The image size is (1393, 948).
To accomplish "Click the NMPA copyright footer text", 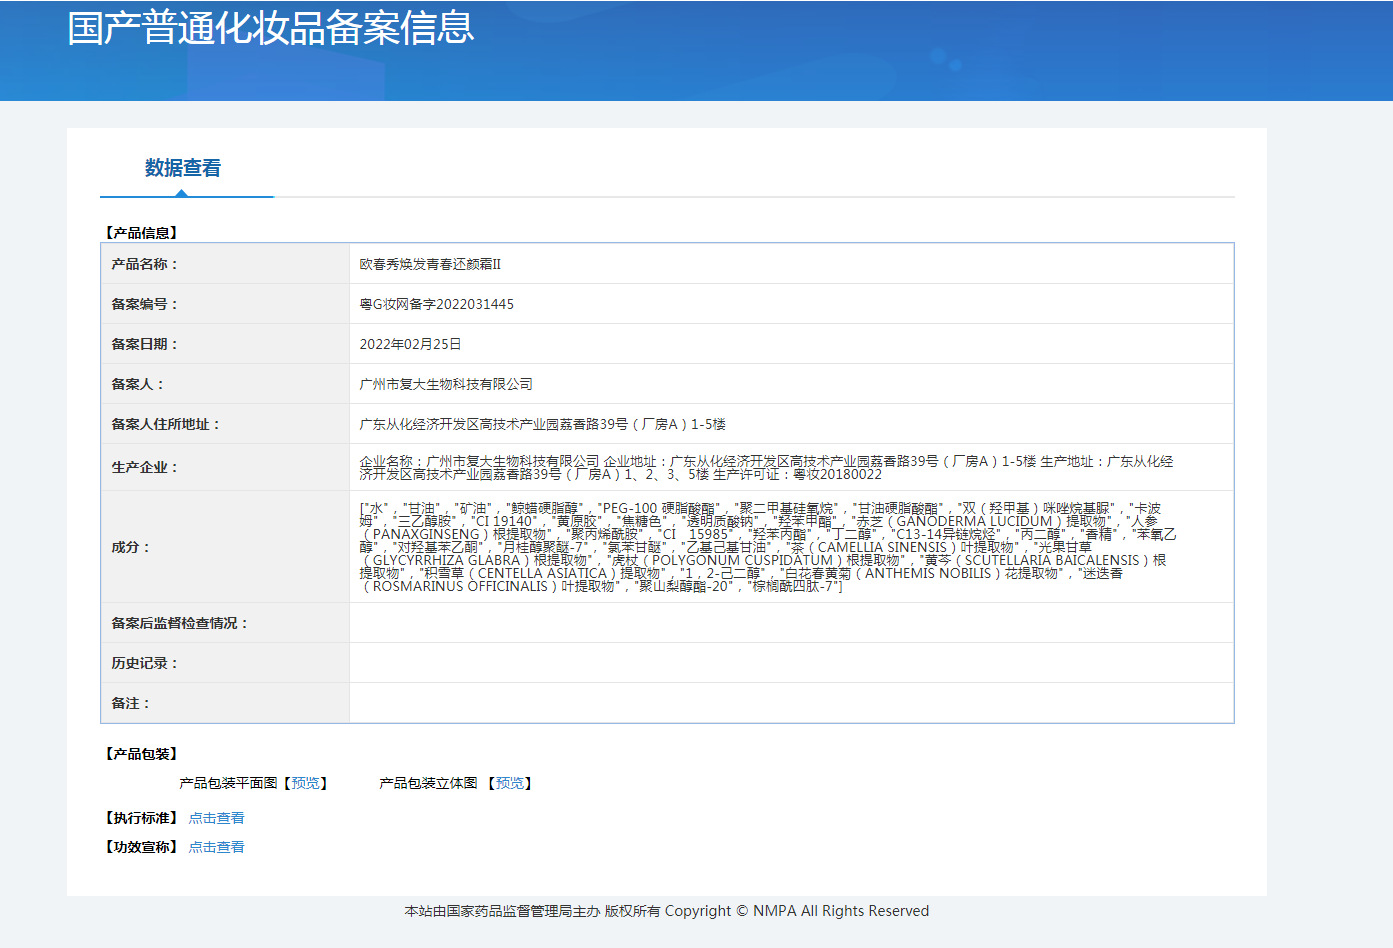I will coord(667,911).
